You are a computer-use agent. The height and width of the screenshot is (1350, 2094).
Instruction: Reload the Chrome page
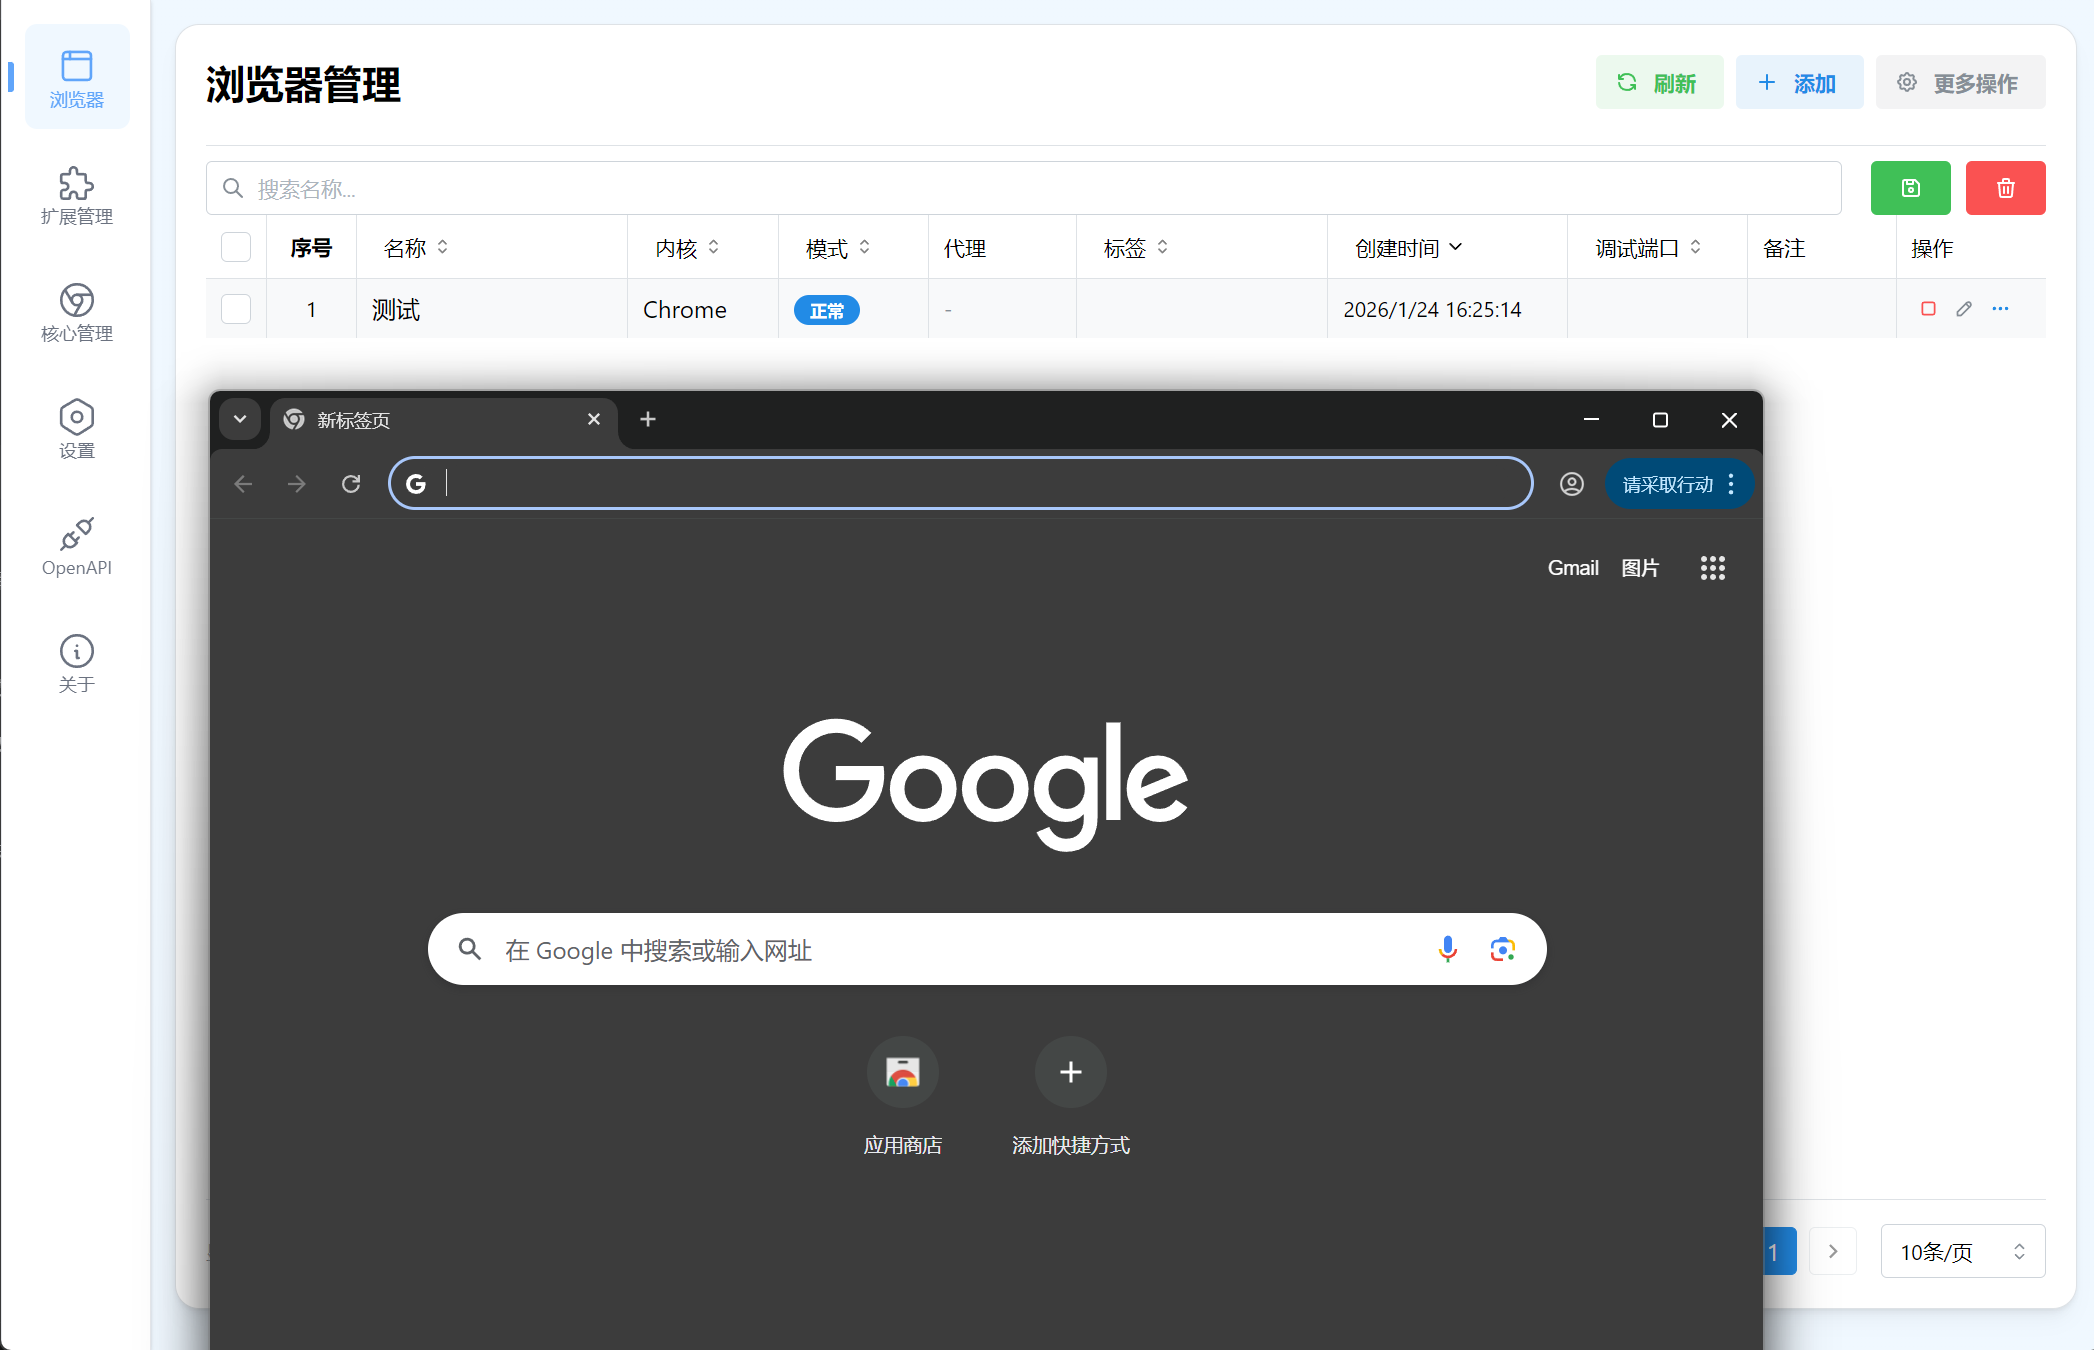[351, 484]
